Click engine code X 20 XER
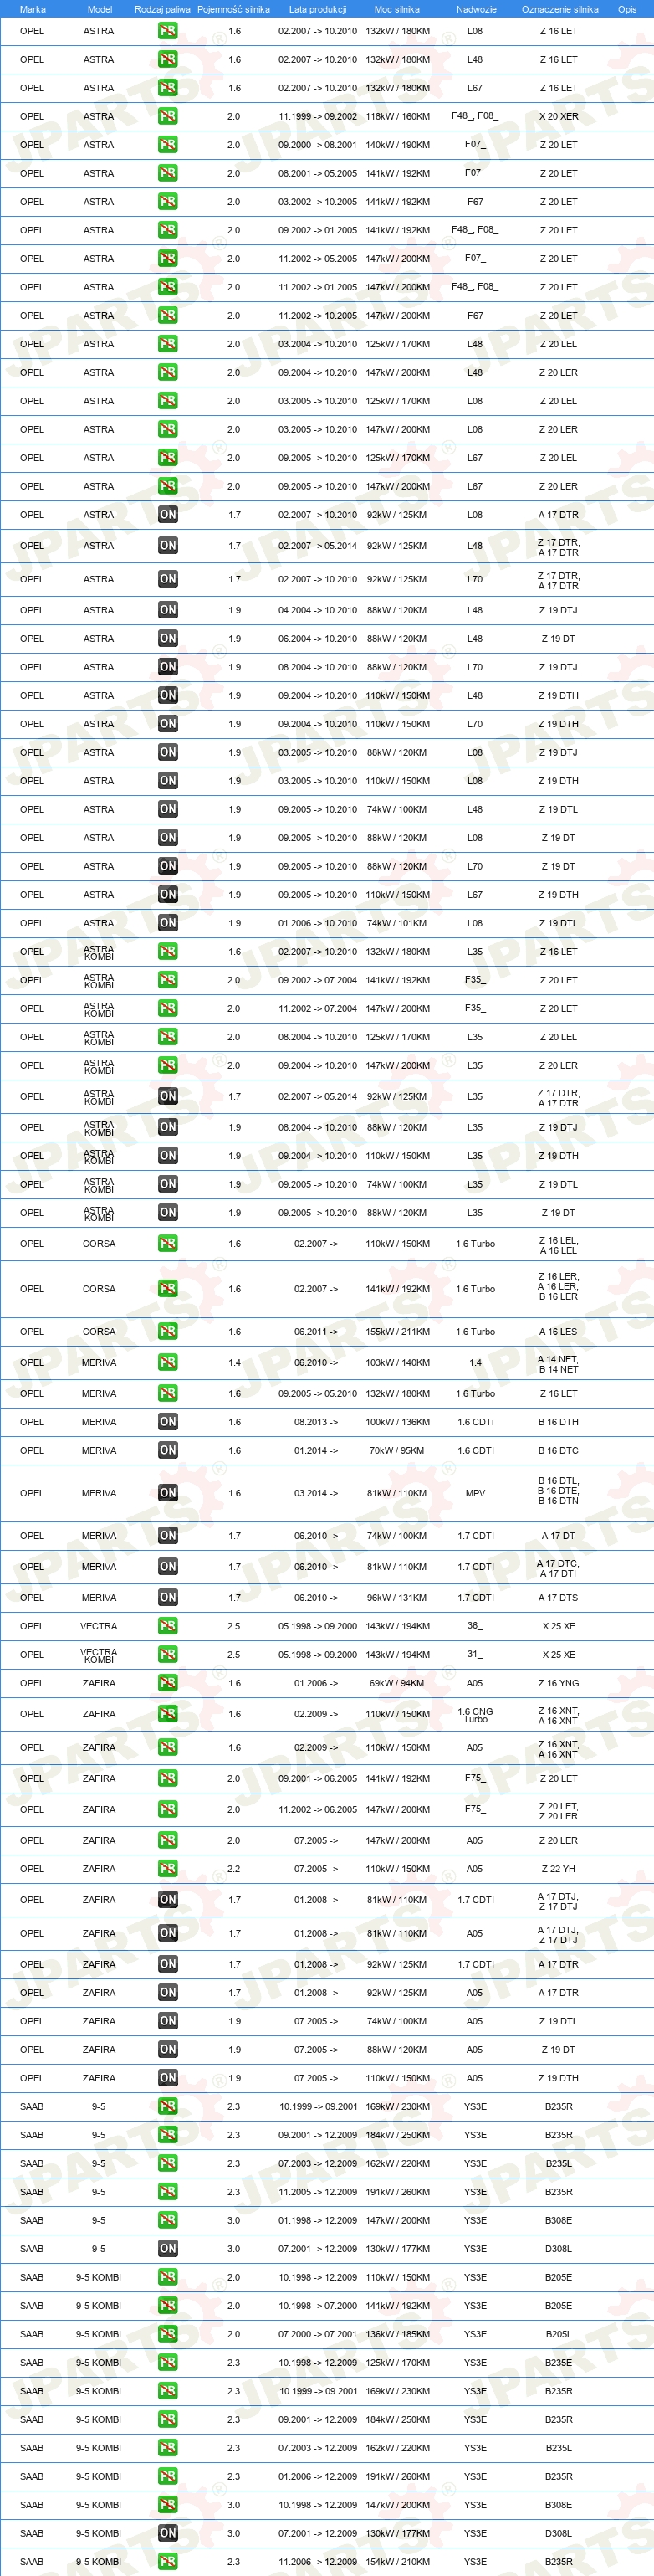The height and width of the screenshot is (2576, 654). 558,116
